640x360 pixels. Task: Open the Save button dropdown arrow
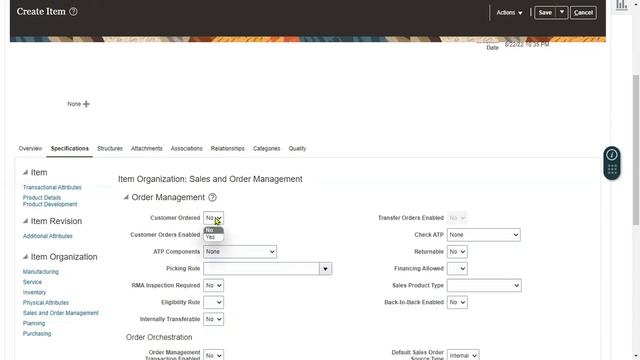coord(562,13)
